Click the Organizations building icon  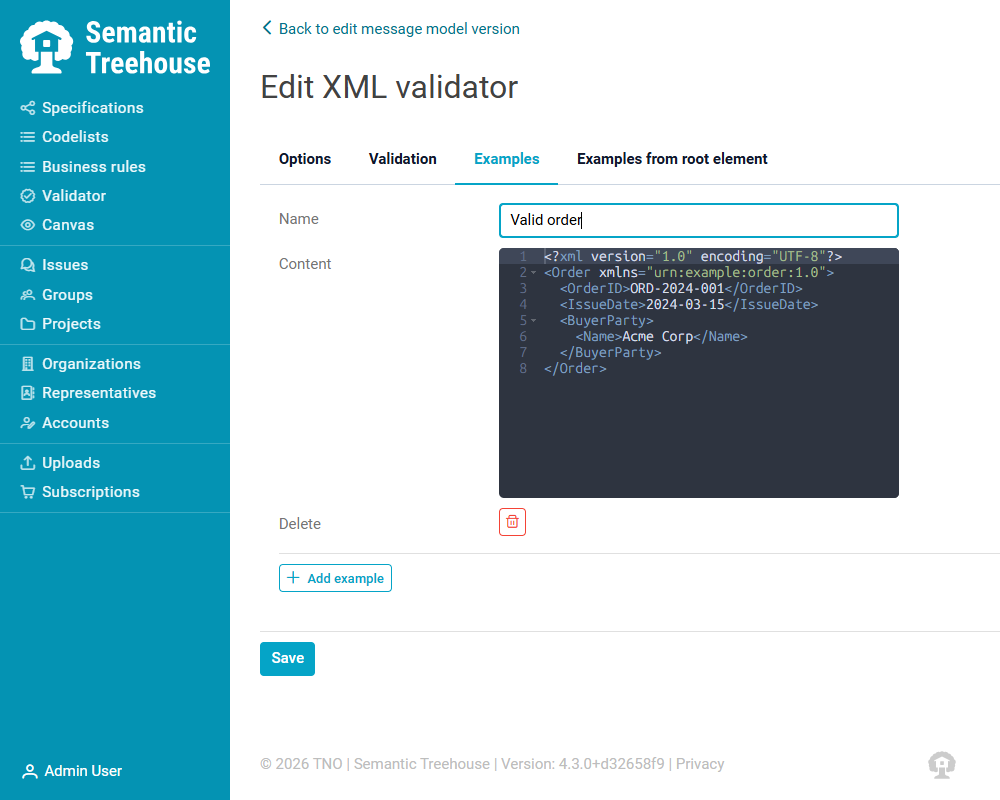pyautogui.click(x=27, y=364)
